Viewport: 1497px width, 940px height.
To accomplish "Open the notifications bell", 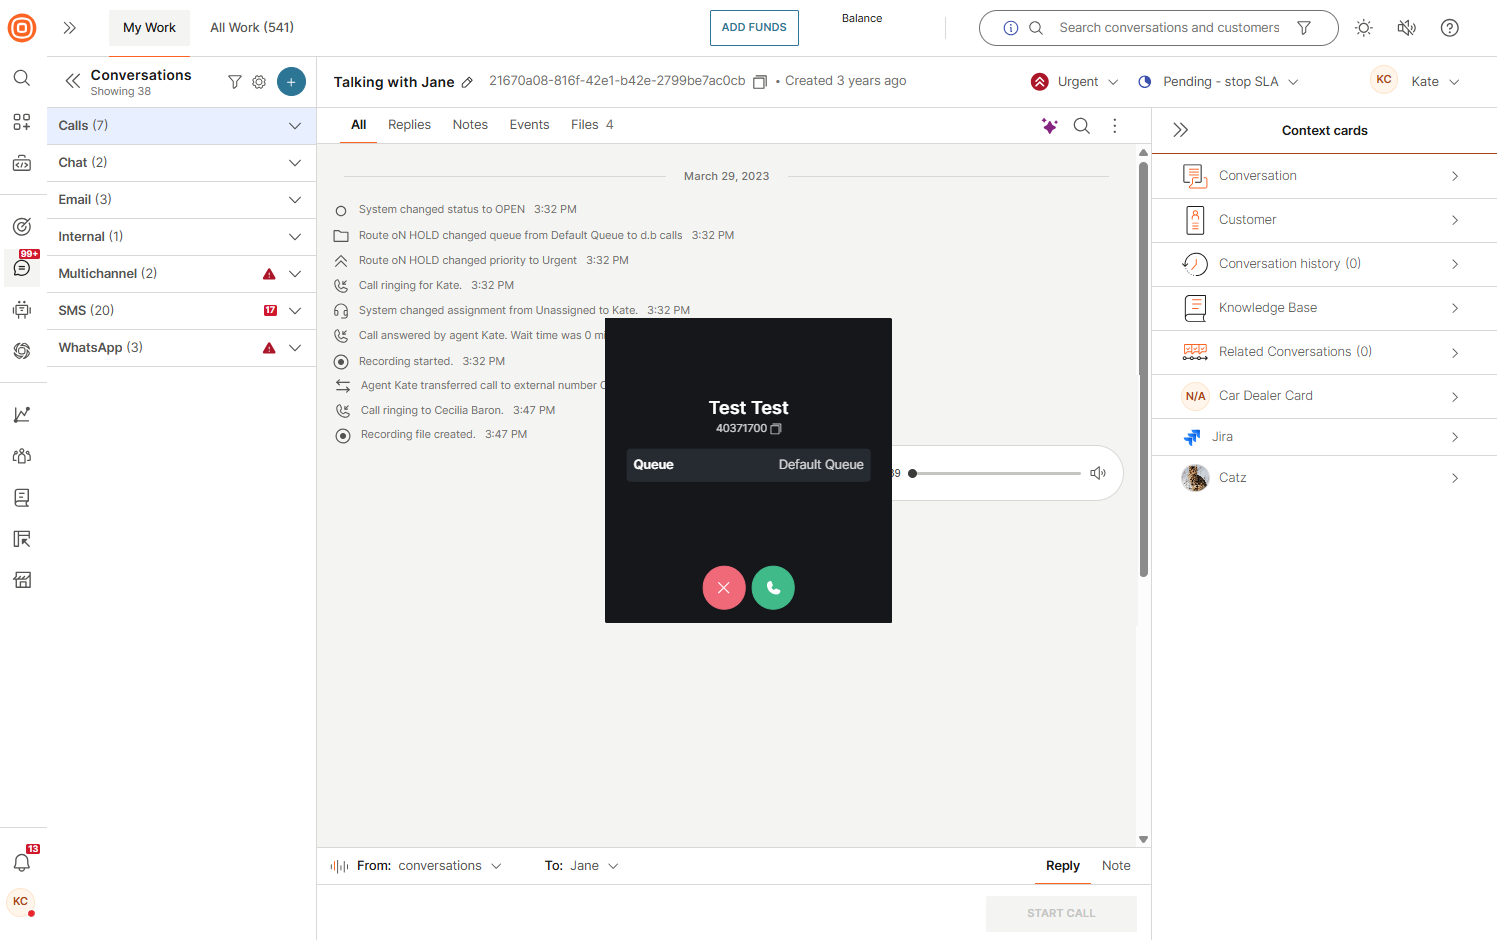I will click(22, 862).
